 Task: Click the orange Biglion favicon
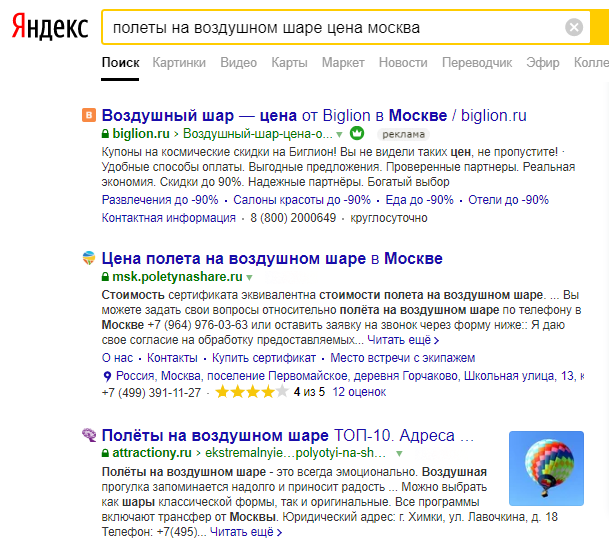[x=89, y=115]
